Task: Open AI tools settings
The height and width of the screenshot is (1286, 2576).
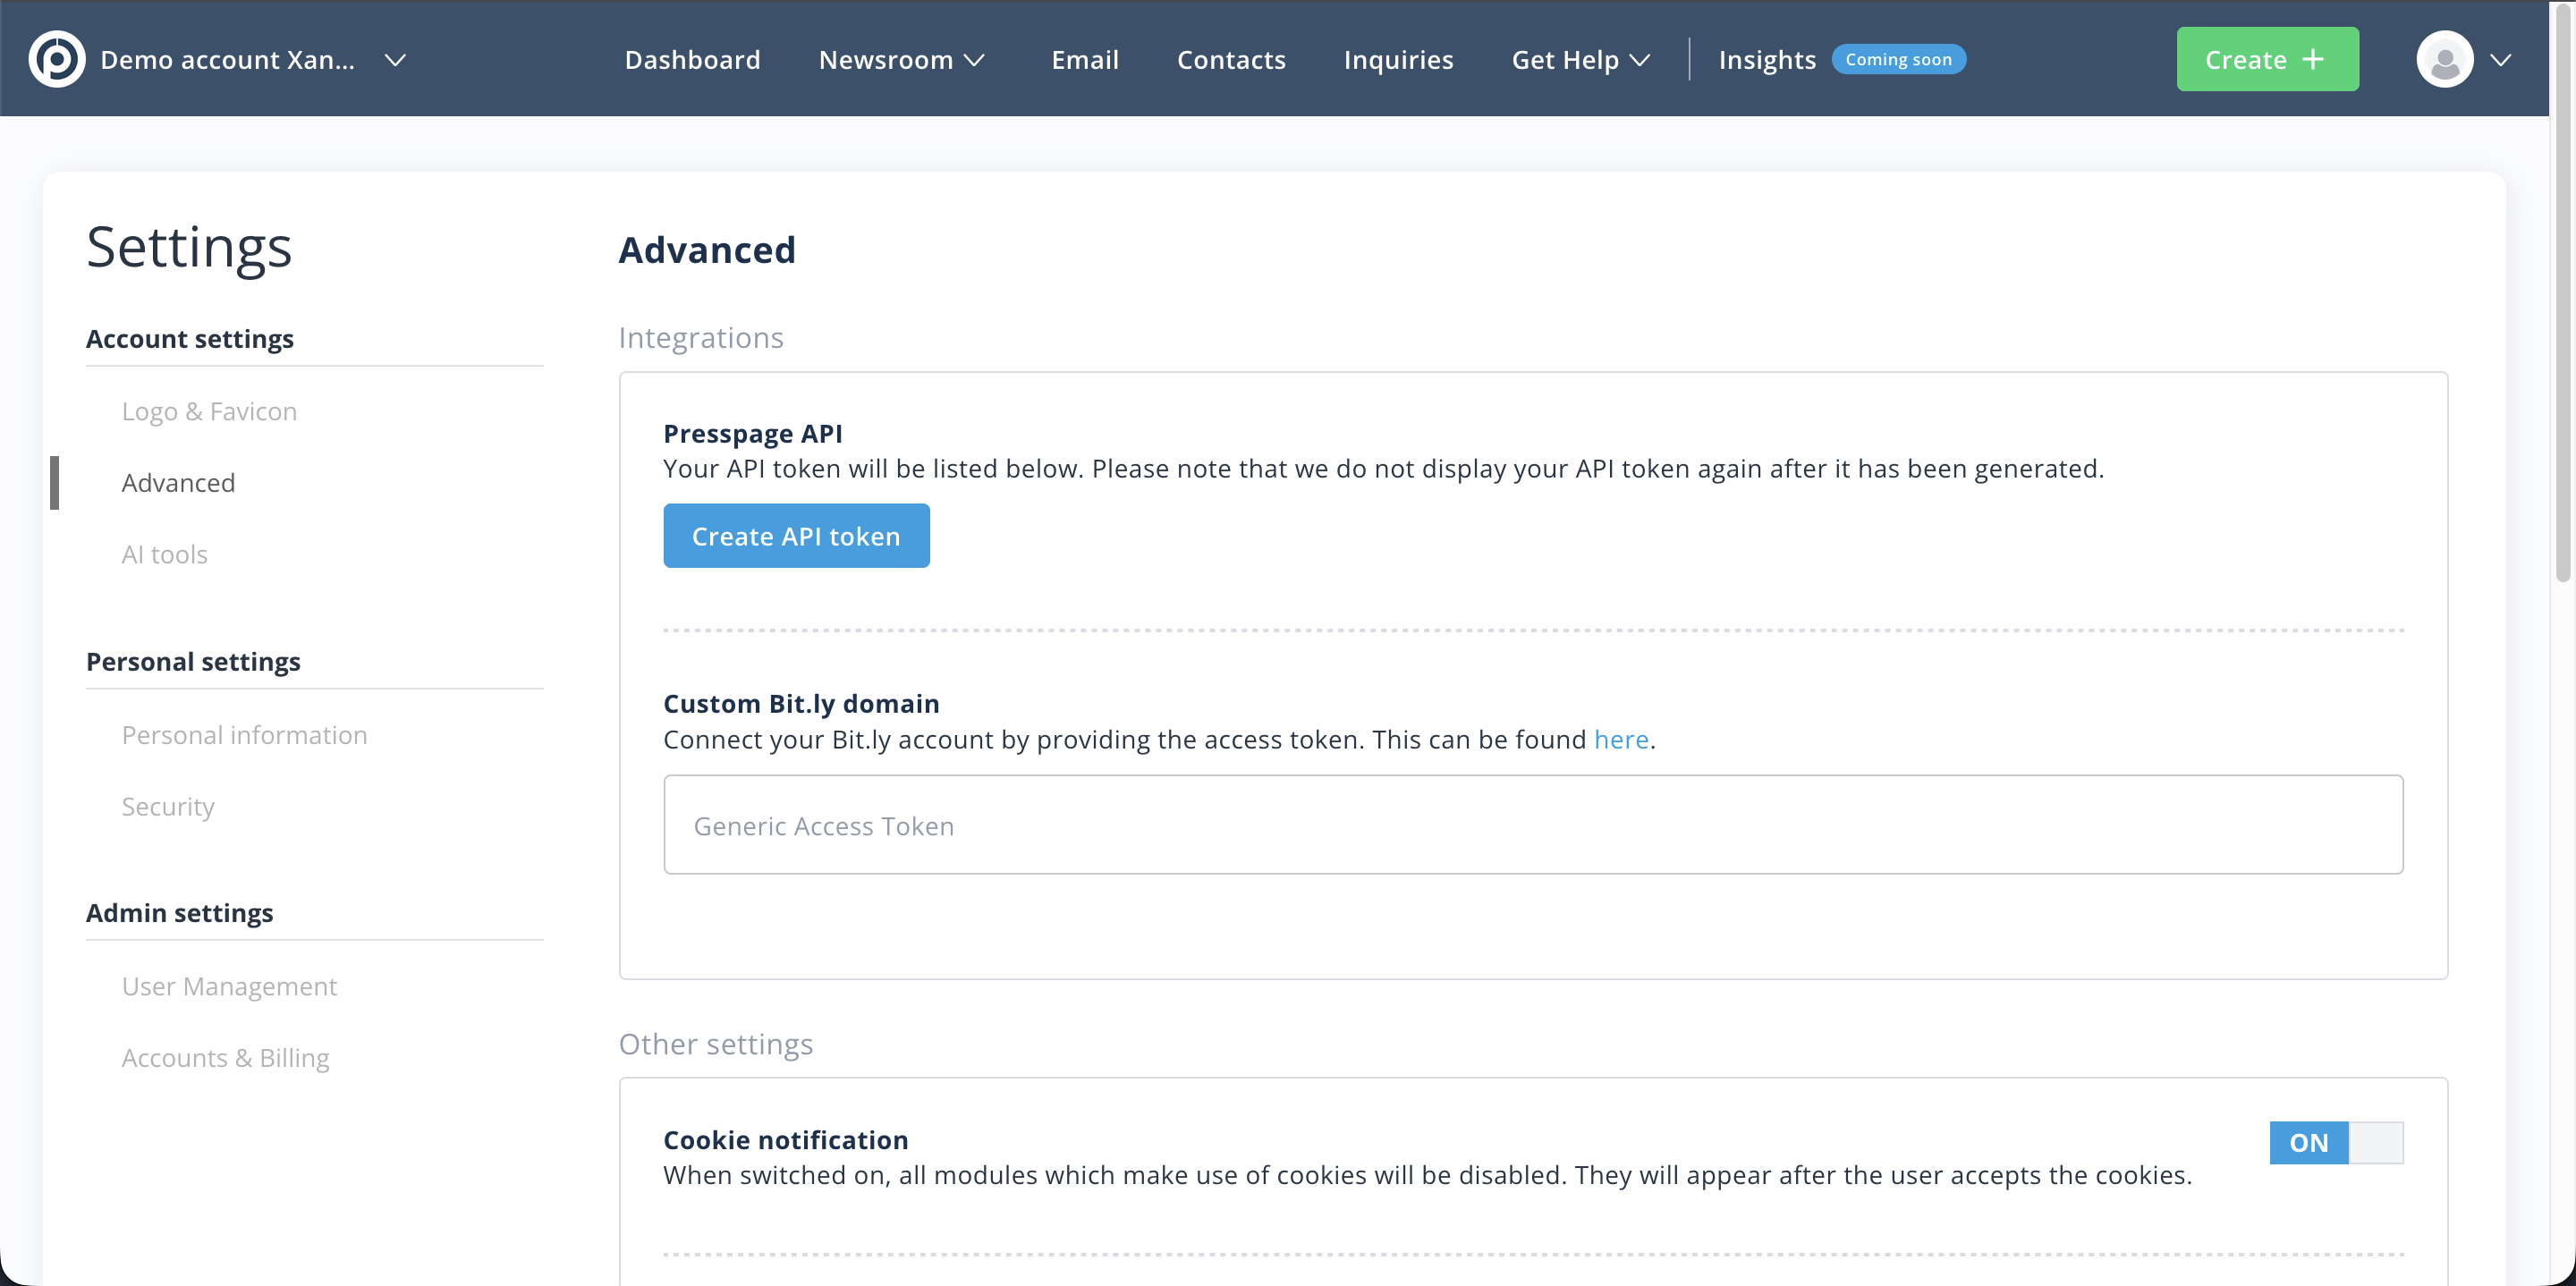Action: click(x=164, y=554)
